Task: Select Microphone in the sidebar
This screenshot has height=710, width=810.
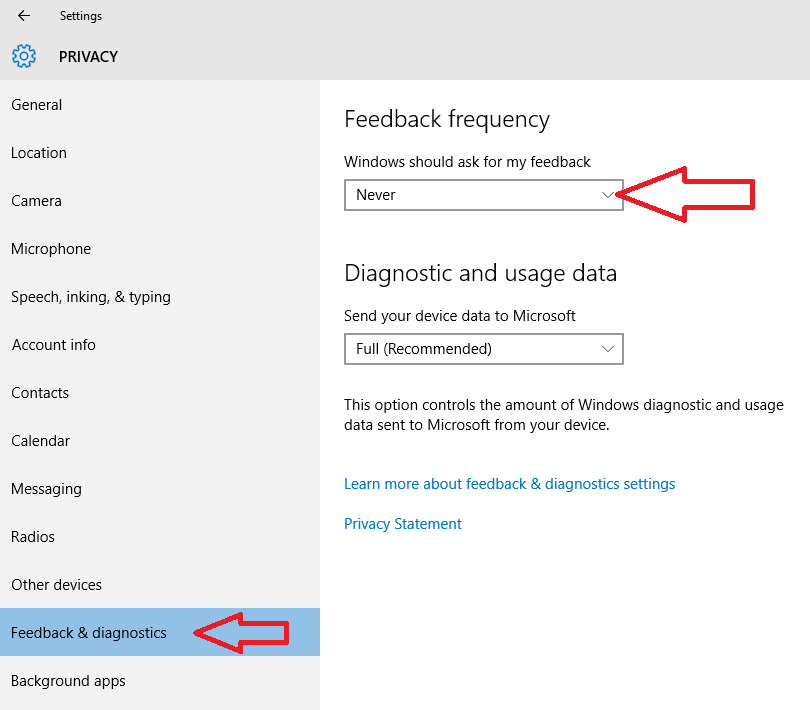Action: tap(160, 249)
